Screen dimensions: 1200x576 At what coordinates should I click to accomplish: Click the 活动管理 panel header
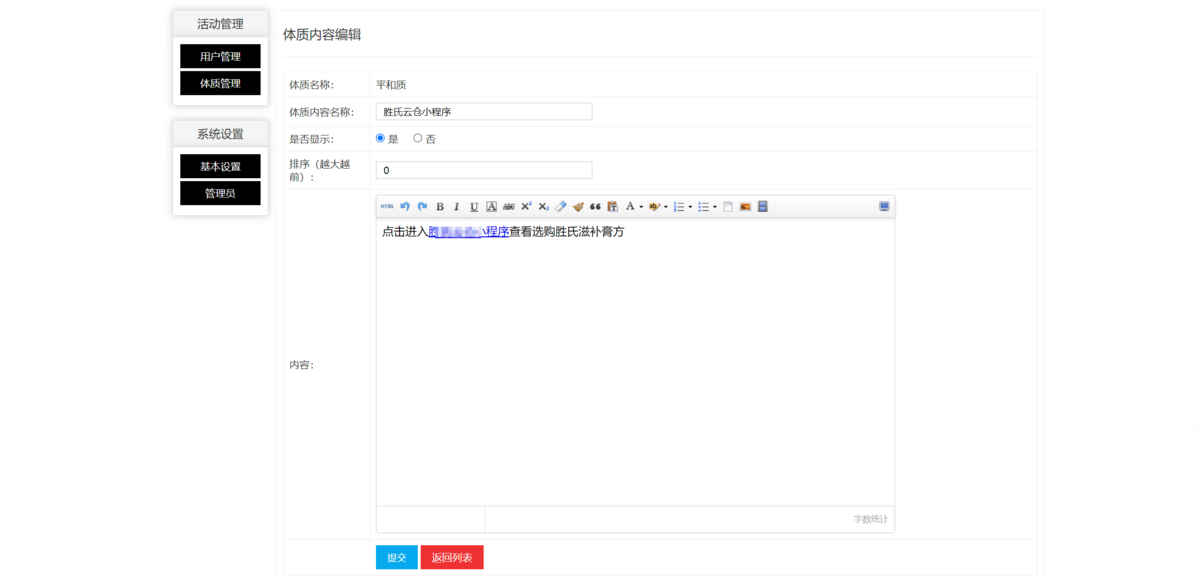(220, 24)
